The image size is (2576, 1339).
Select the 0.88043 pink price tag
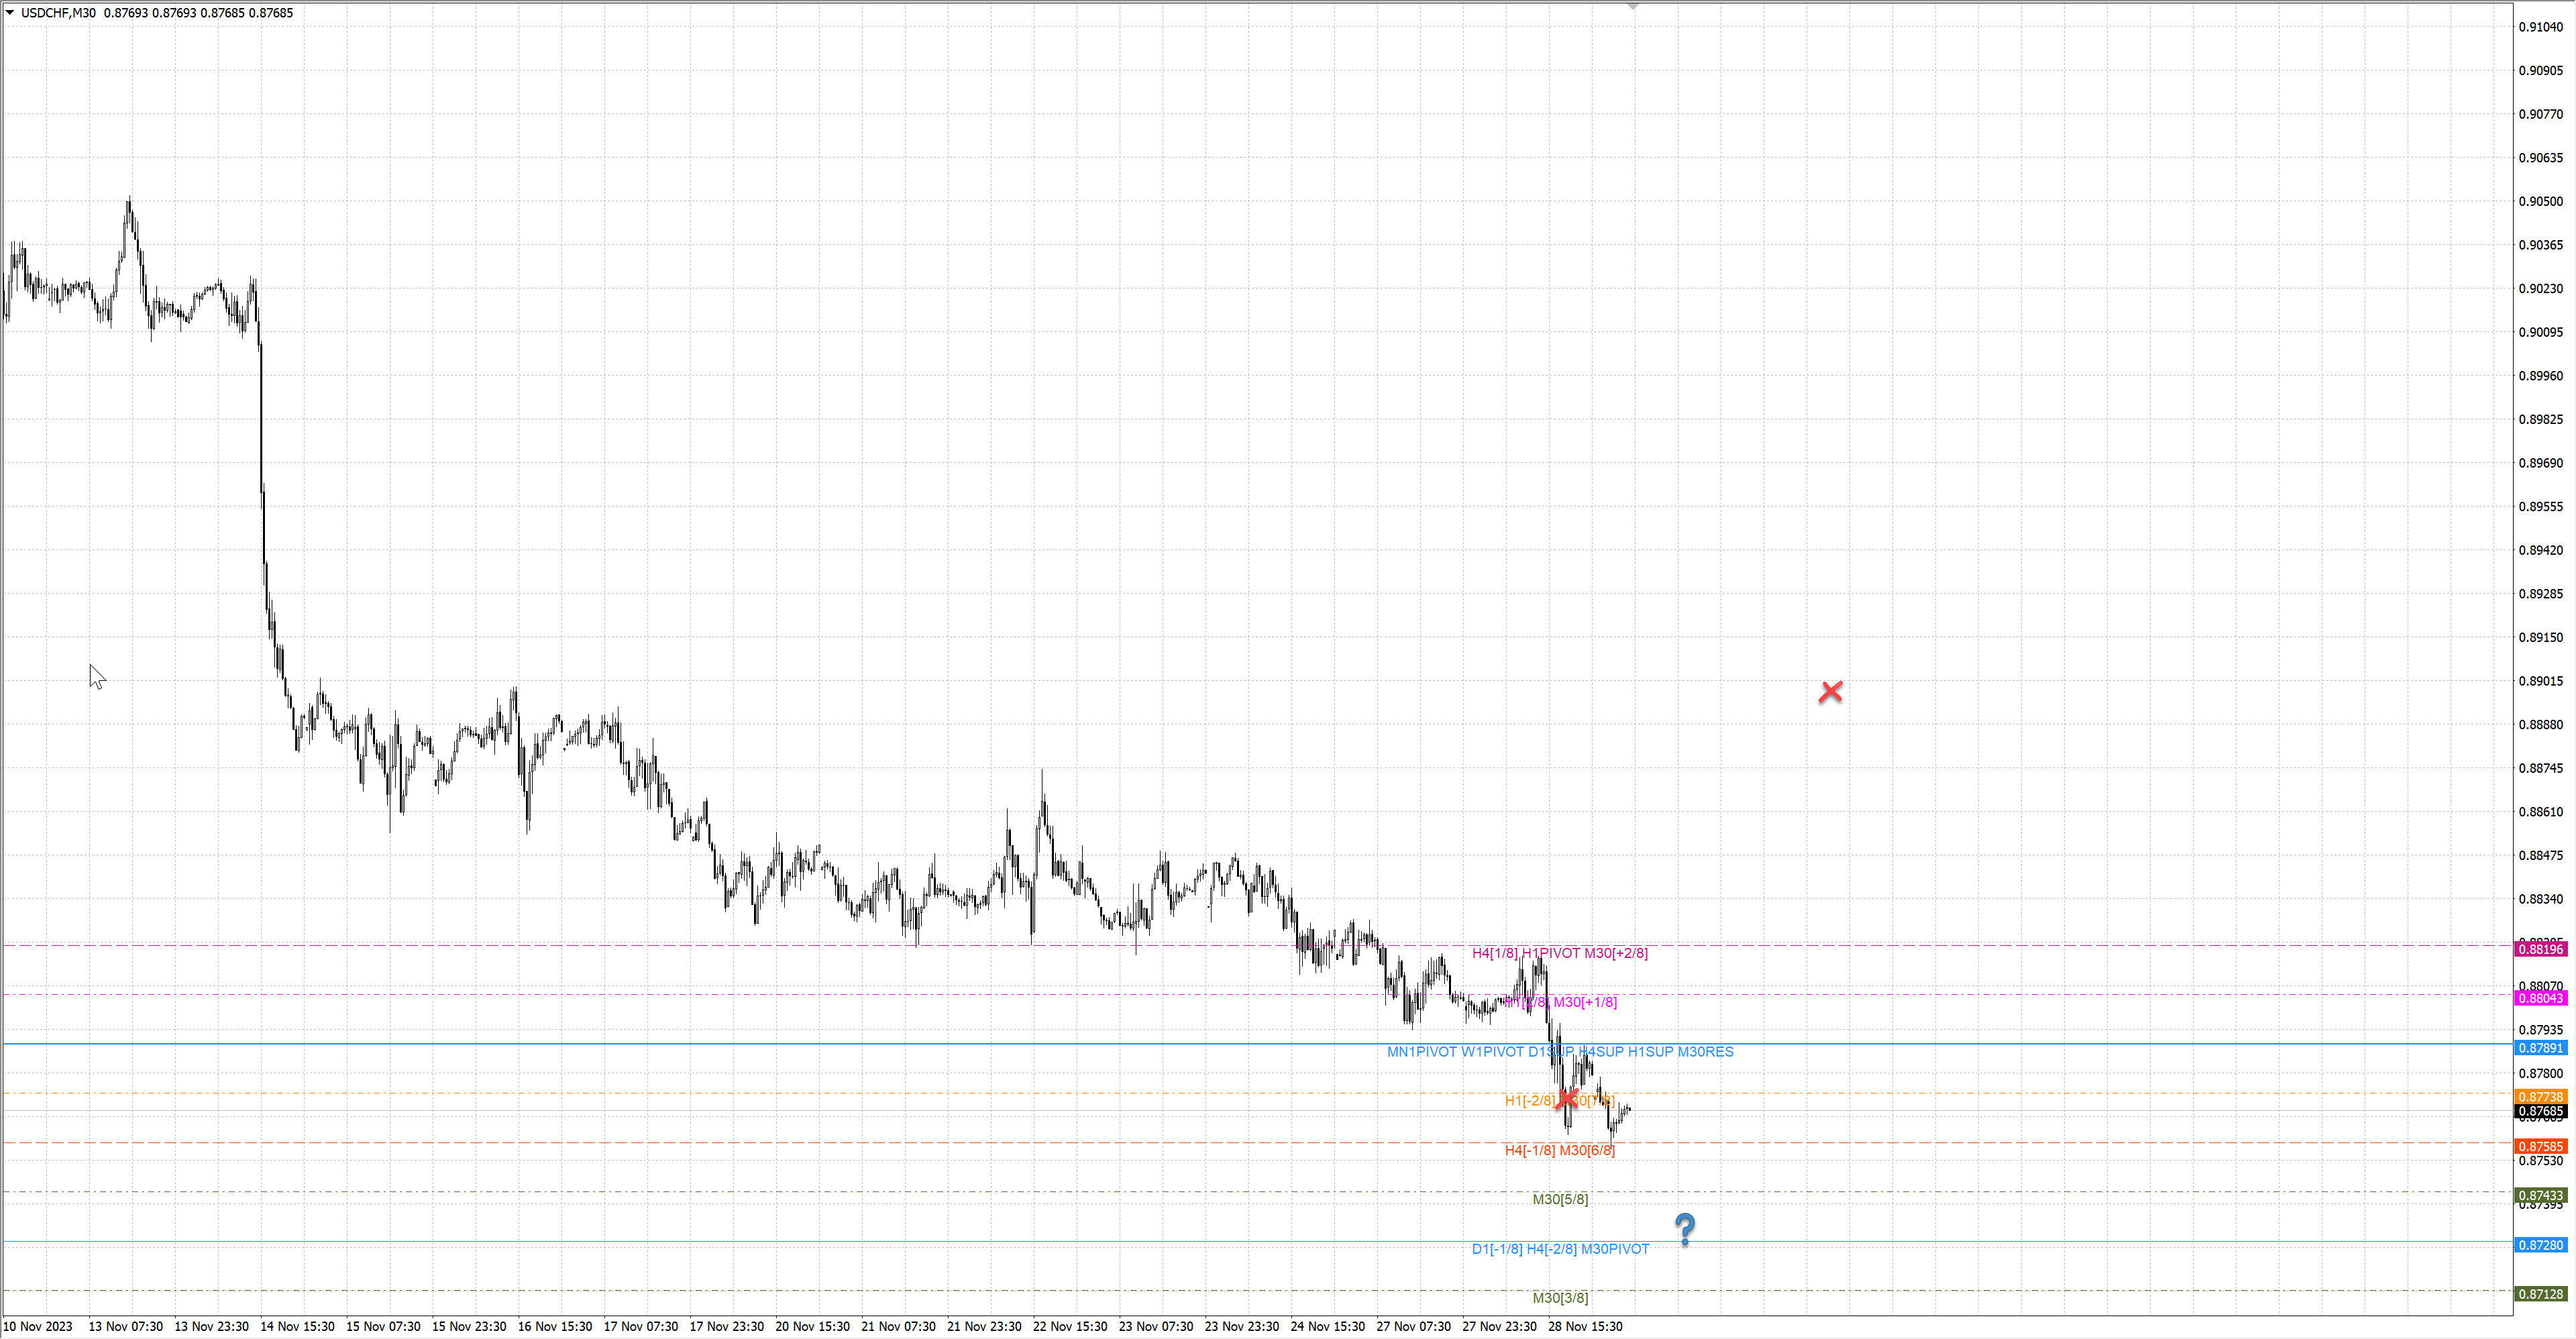click(x=2540, y=998)
